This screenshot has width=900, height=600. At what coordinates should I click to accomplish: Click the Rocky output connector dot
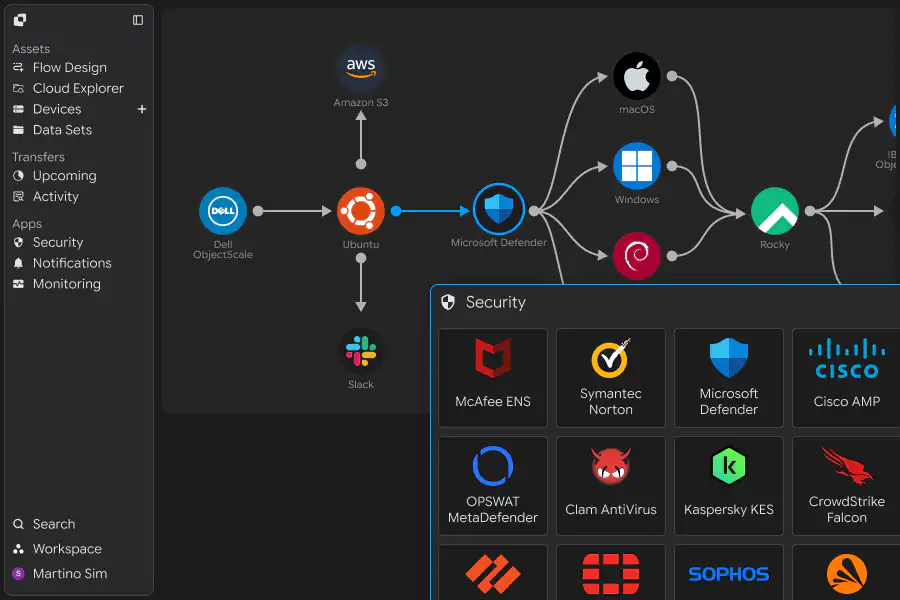tap(810, 211)
